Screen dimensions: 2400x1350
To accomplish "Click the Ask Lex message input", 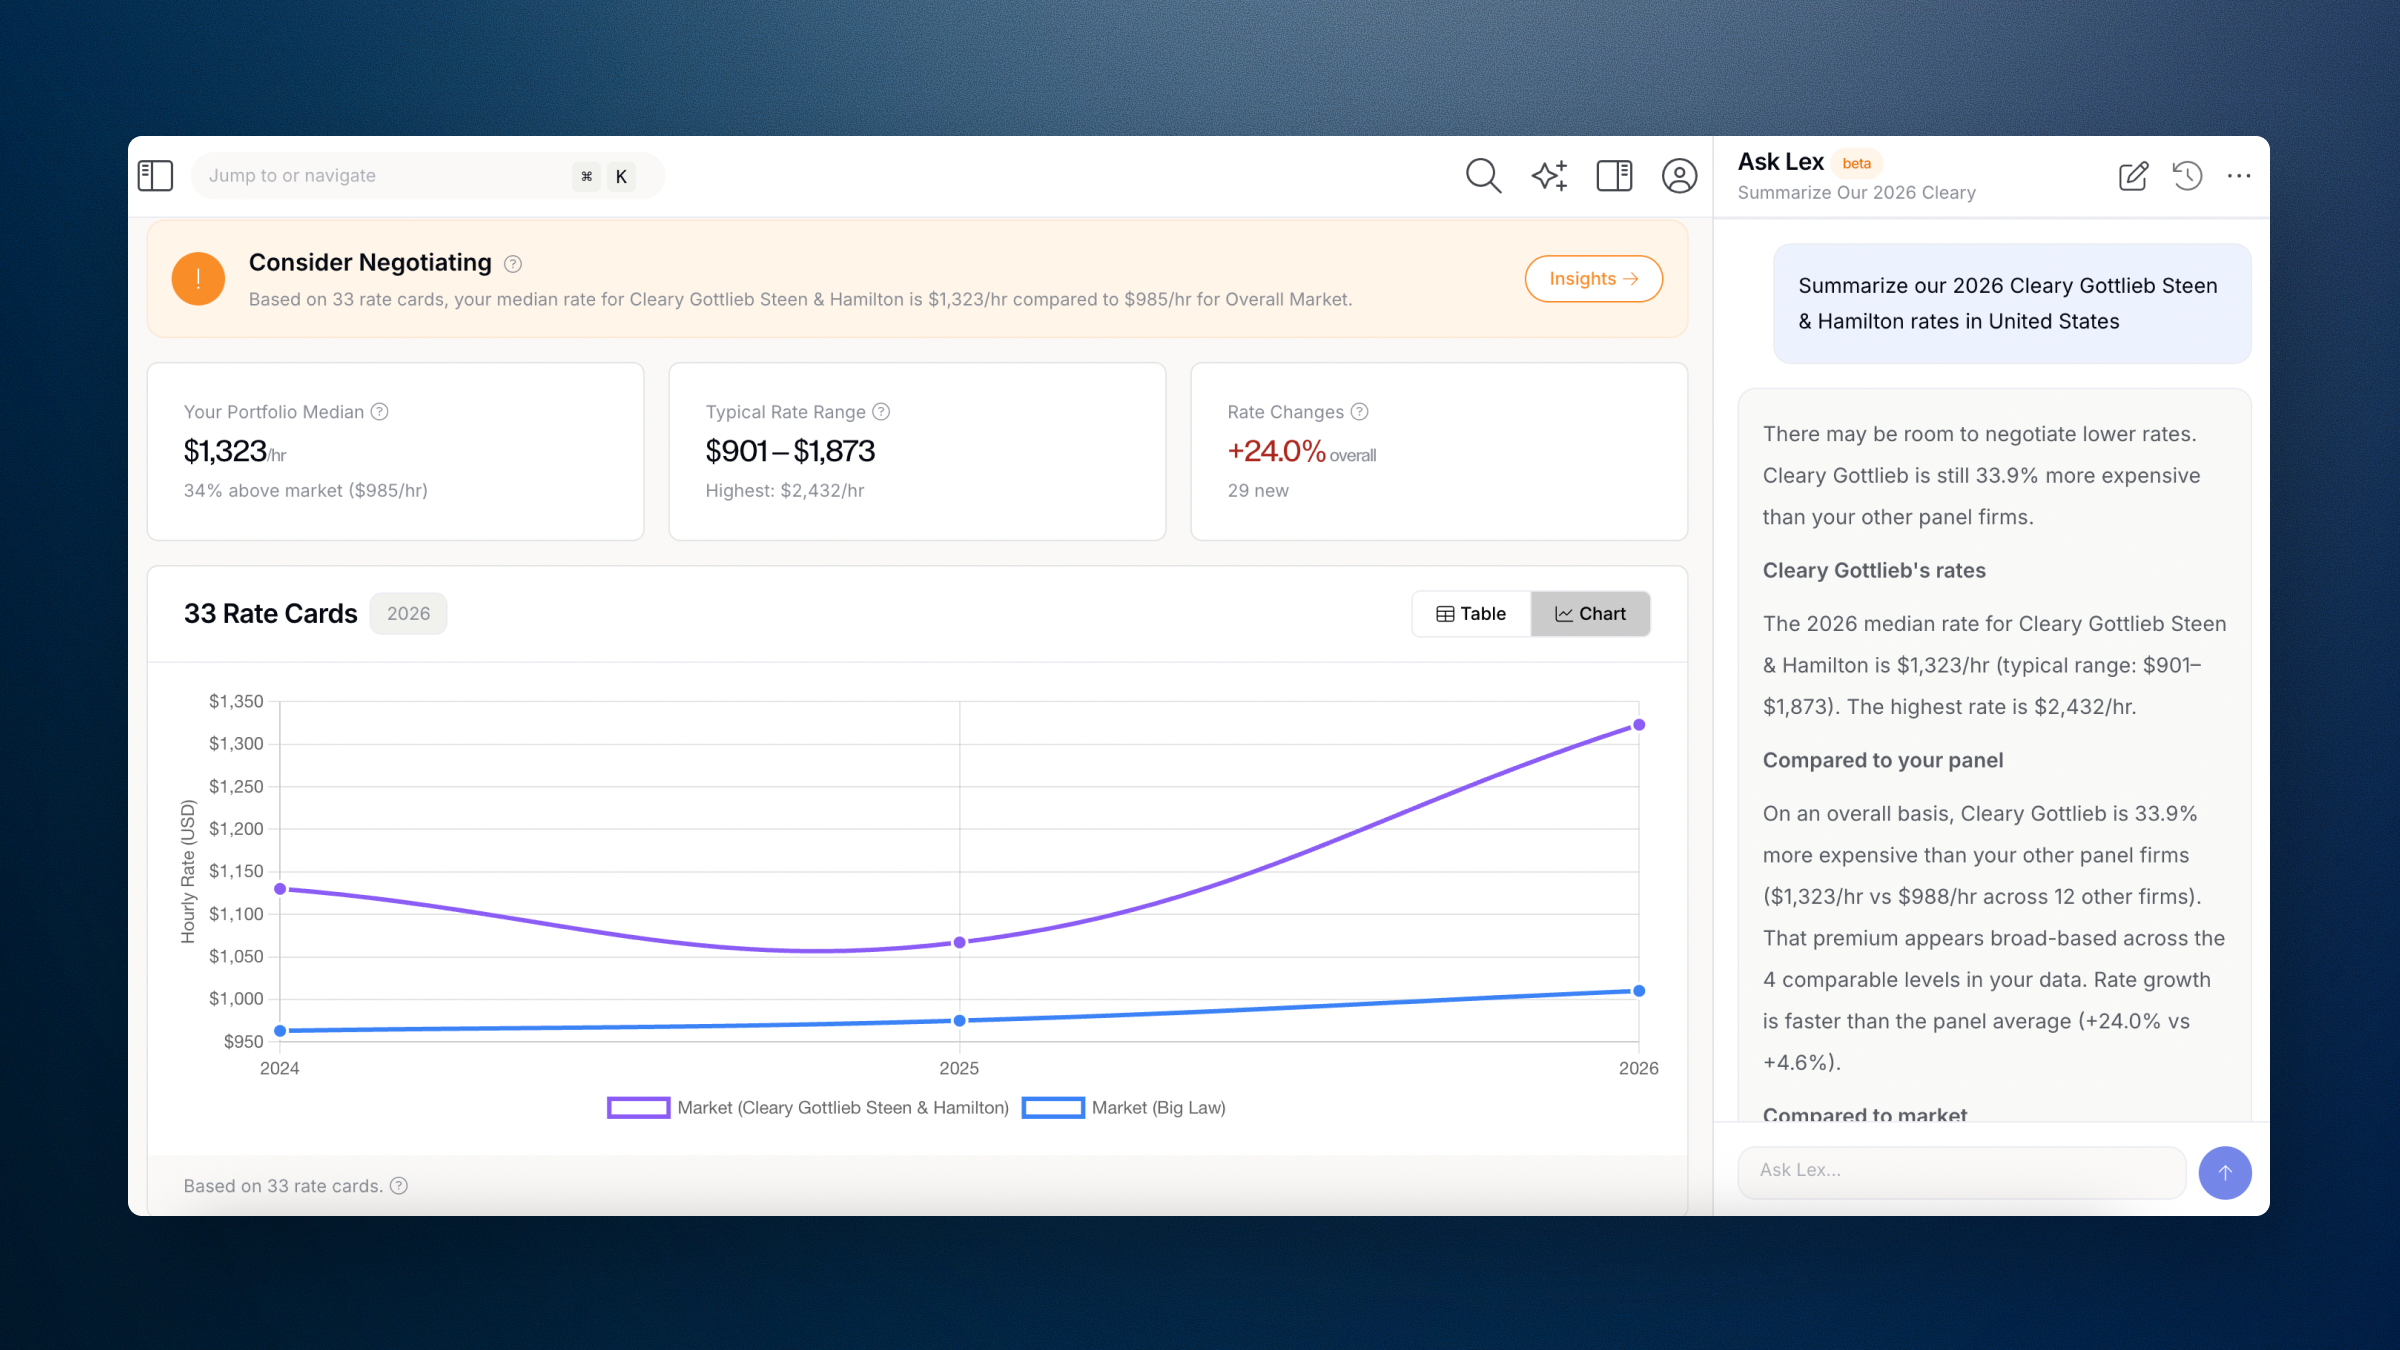I will click(x=1960, y=1171).
